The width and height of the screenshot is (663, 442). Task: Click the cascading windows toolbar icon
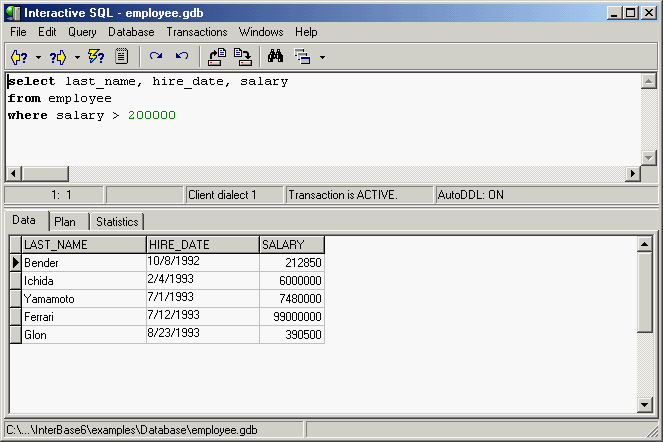click(x=303, y=56)
